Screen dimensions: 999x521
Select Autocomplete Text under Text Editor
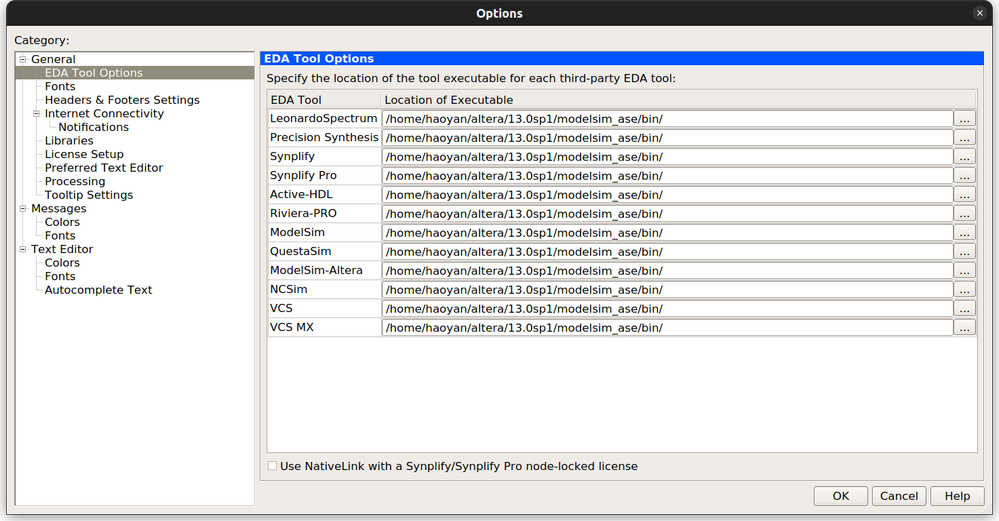[98, 290]
